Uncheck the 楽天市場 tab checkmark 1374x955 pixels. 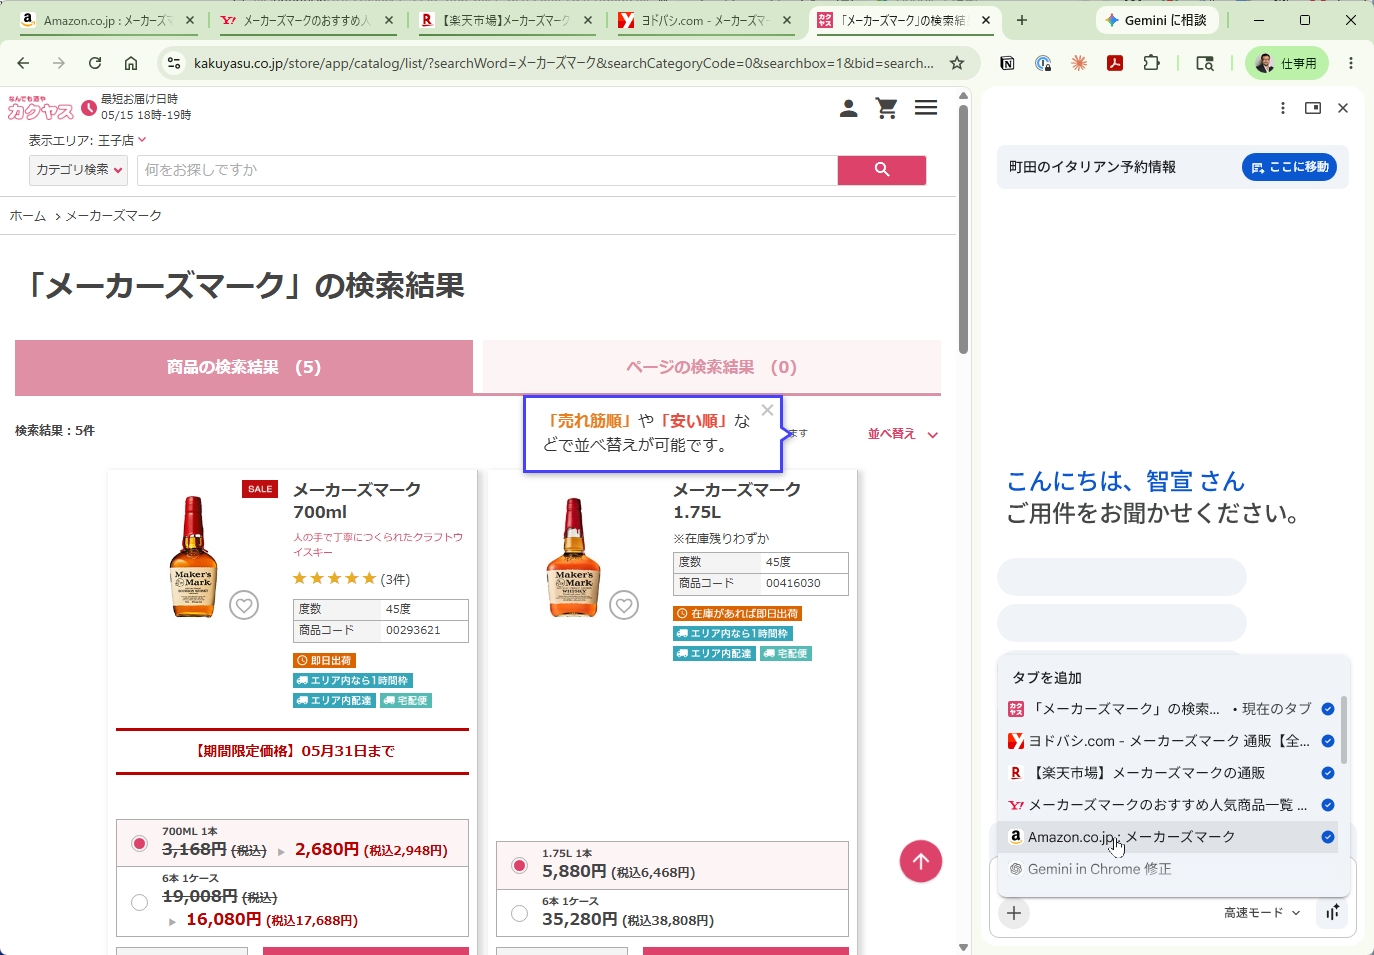tap(1328, 773)
